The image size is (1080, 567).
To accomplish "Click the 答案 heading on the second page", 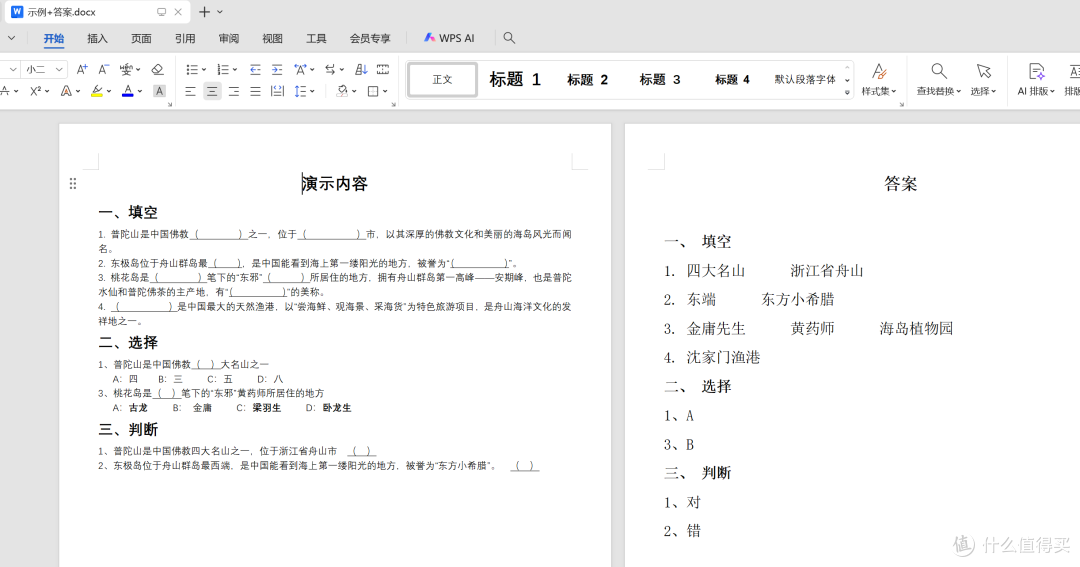I will [x=900, y=184].
